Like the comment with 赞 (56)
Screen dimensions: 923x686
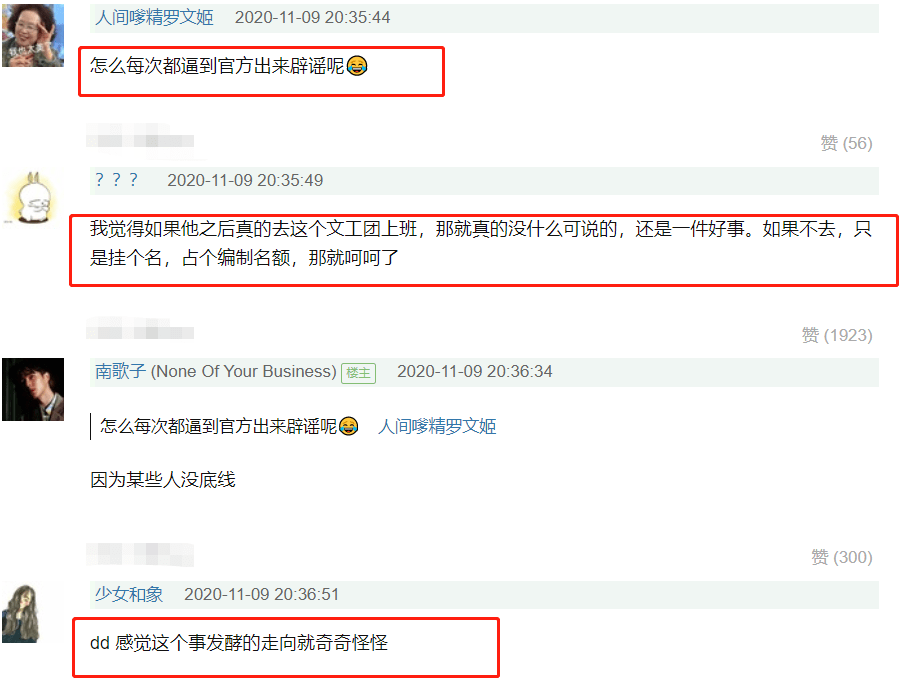(x=846, y=143)
